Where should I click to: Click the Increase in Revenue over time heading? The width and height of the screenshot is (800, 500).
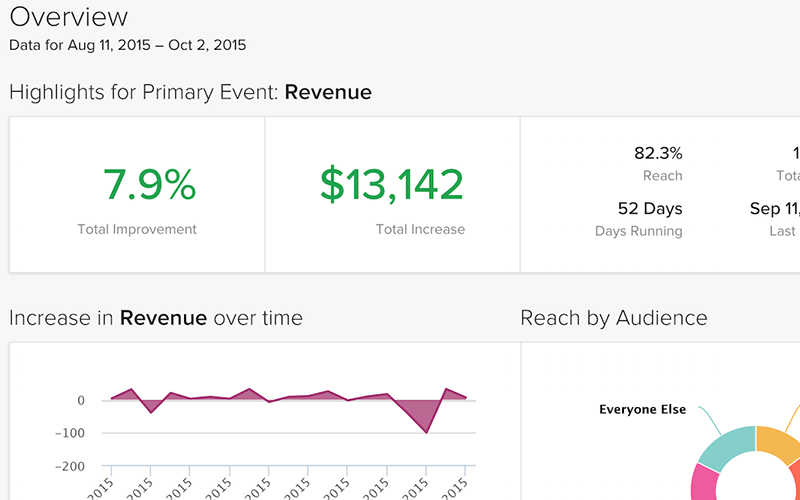tap(156, 318)
